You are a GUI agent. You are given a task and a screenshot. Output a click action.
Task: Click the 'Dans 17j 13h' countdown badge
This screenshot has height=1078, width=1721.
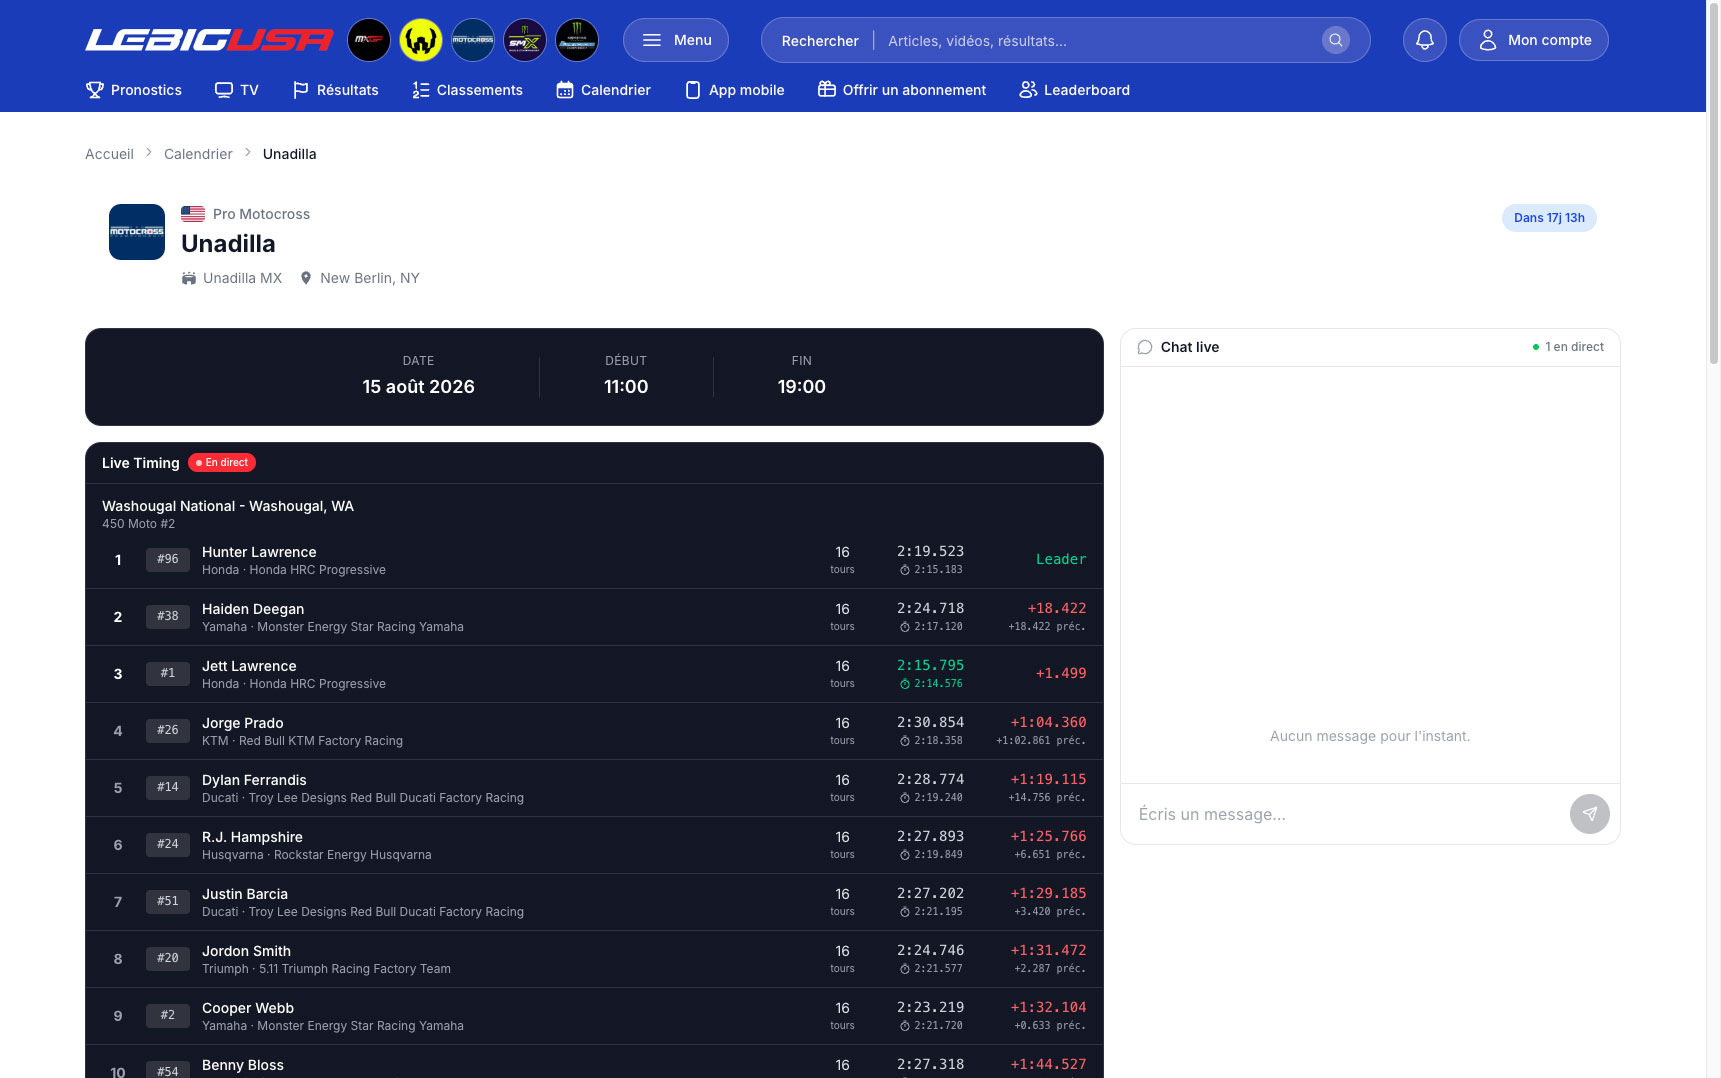click(x=1549, y=218)
